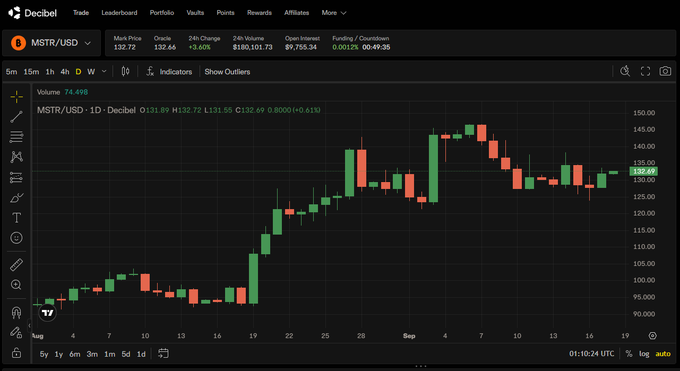The width and height of the screenshot is (680, 371).
Task: Open the emoji icons tool
Action: coord(16,238)
